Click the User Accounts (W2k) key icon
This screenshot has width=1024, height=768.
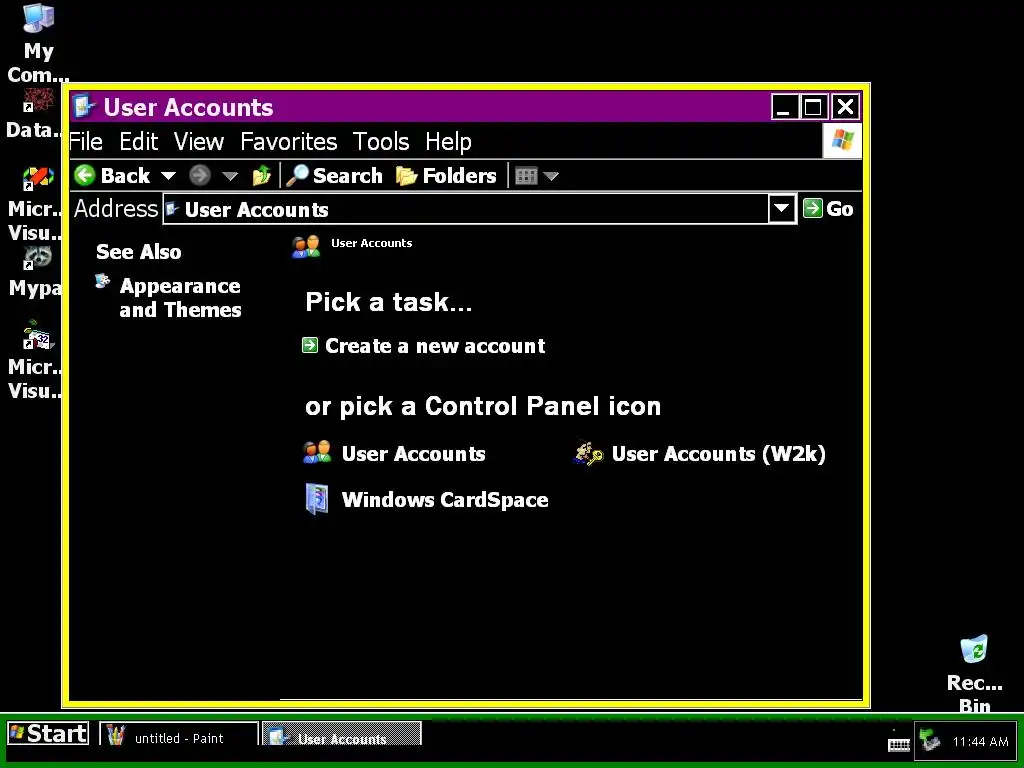tap(588, 453)
